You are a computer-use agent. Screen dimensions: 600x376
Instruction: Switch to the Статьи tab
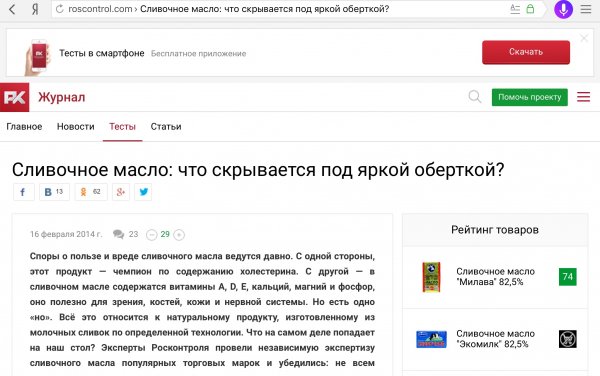[166, 127]
